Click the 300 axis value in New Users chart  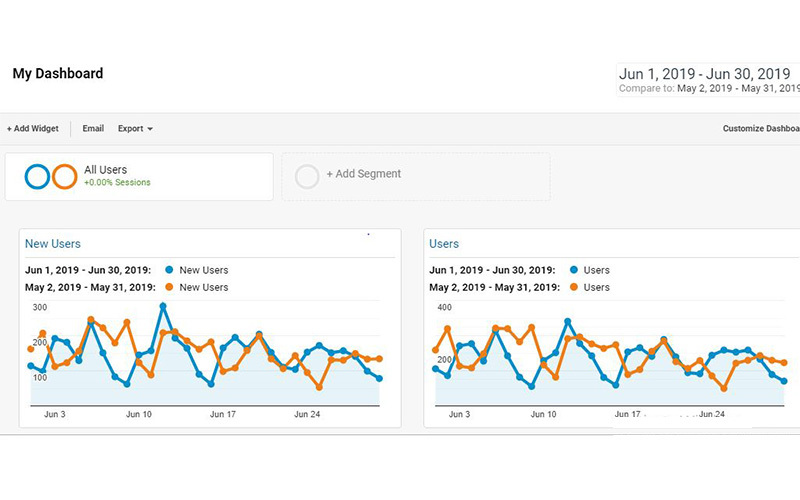pos(40,307)
